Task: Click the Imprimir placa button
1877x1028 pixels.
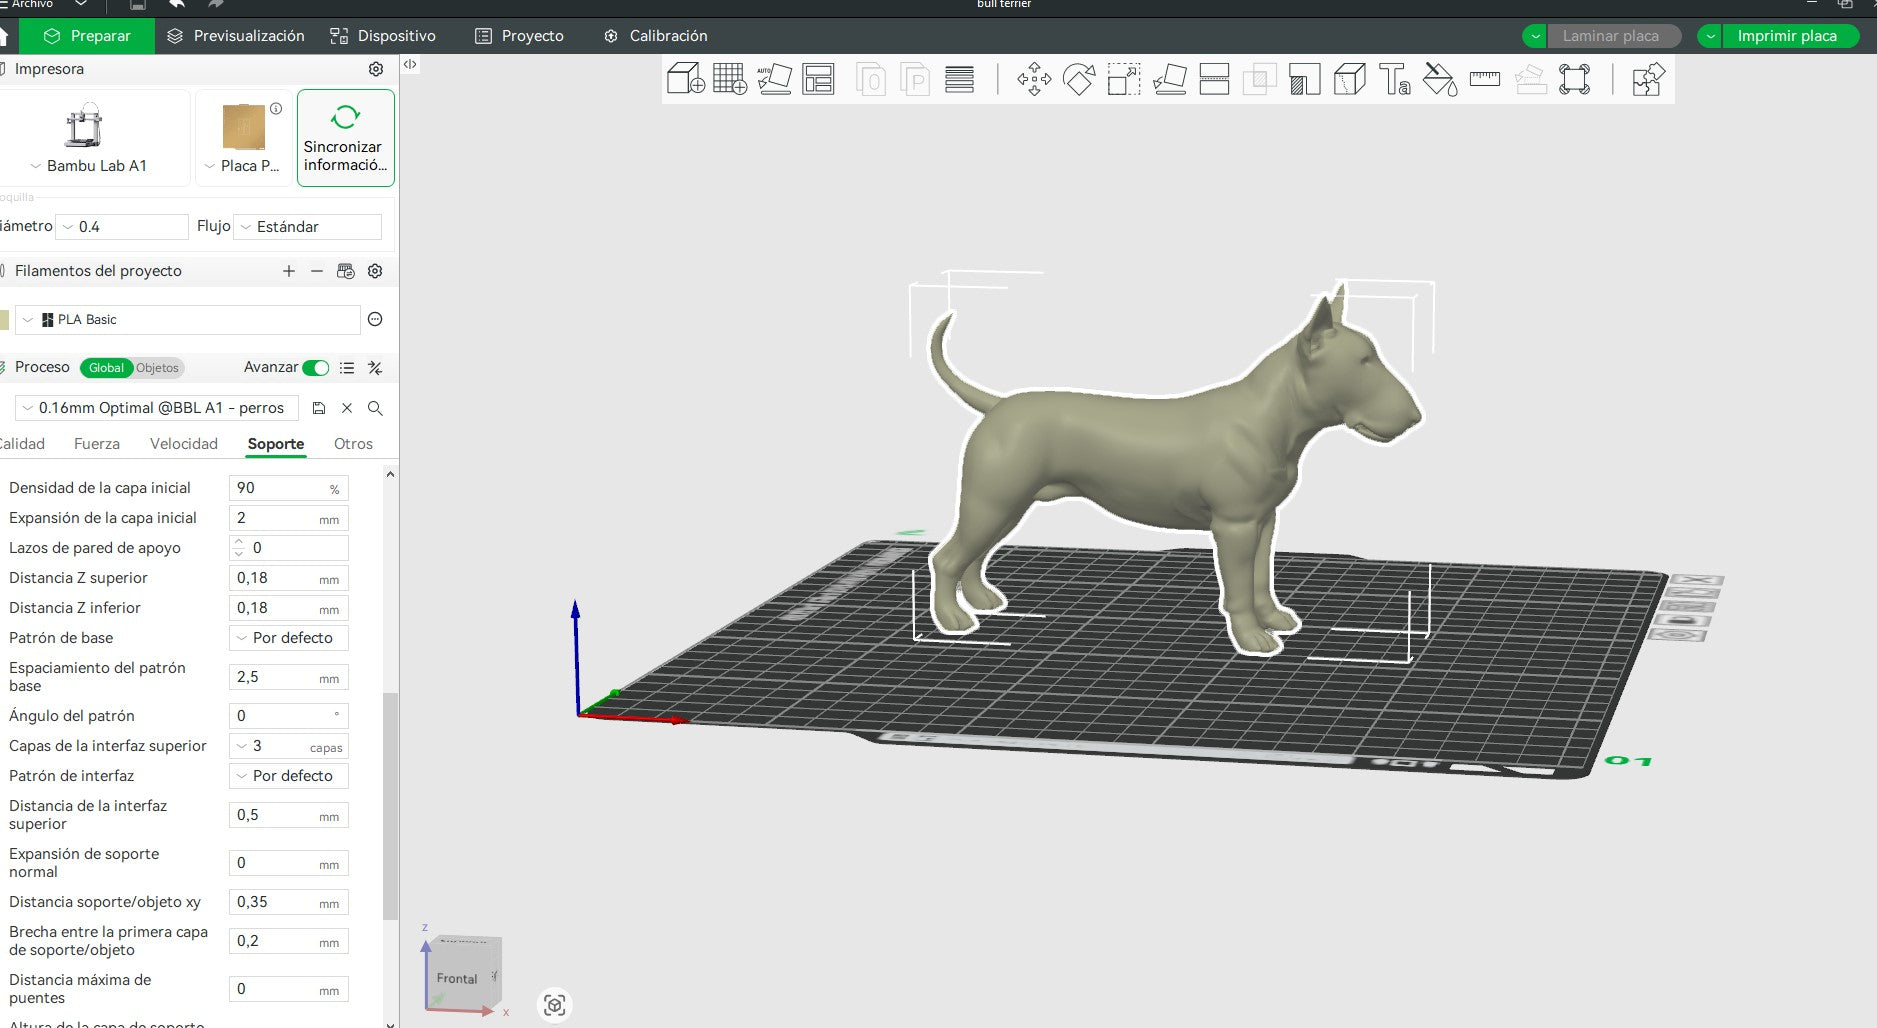Action: [x=1790, y=36]
